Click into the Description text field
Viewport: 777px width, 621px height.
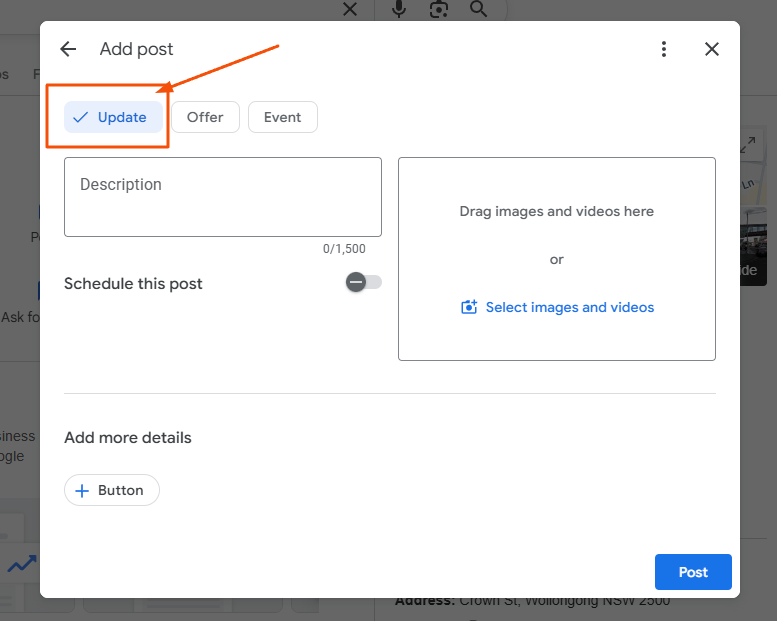click(x=222, y=197)
